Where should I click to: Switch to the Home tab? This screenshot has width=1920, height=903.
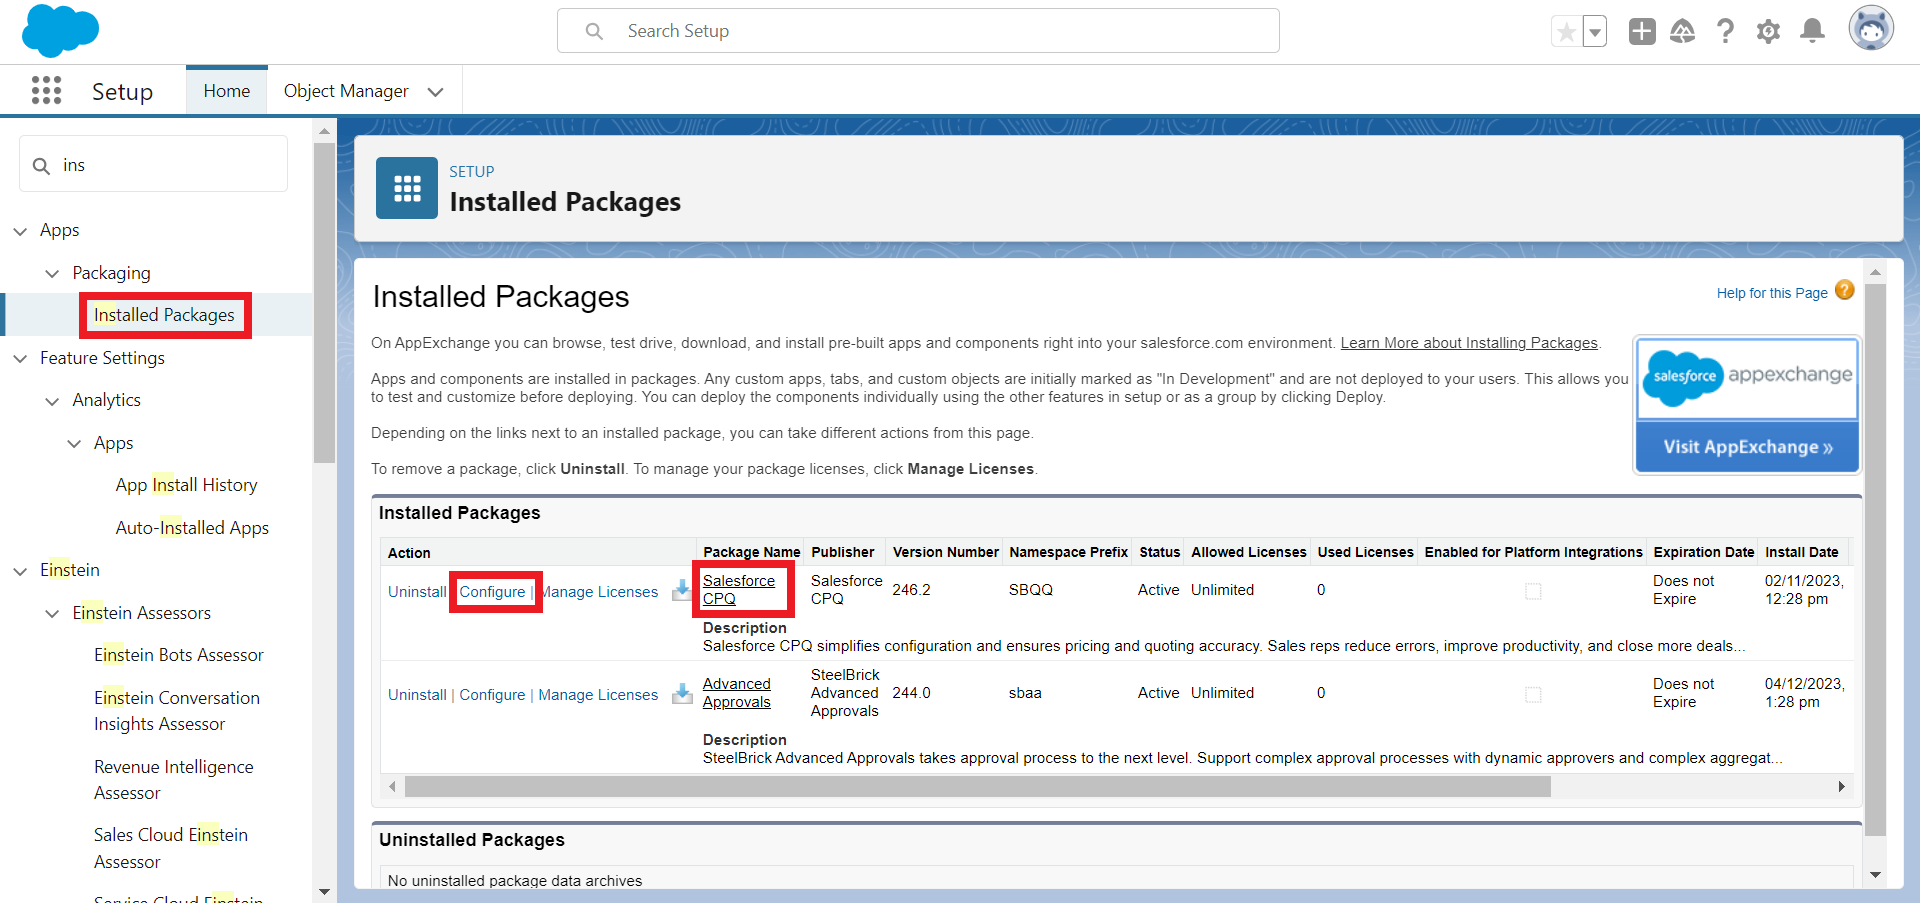click(227, 91)
